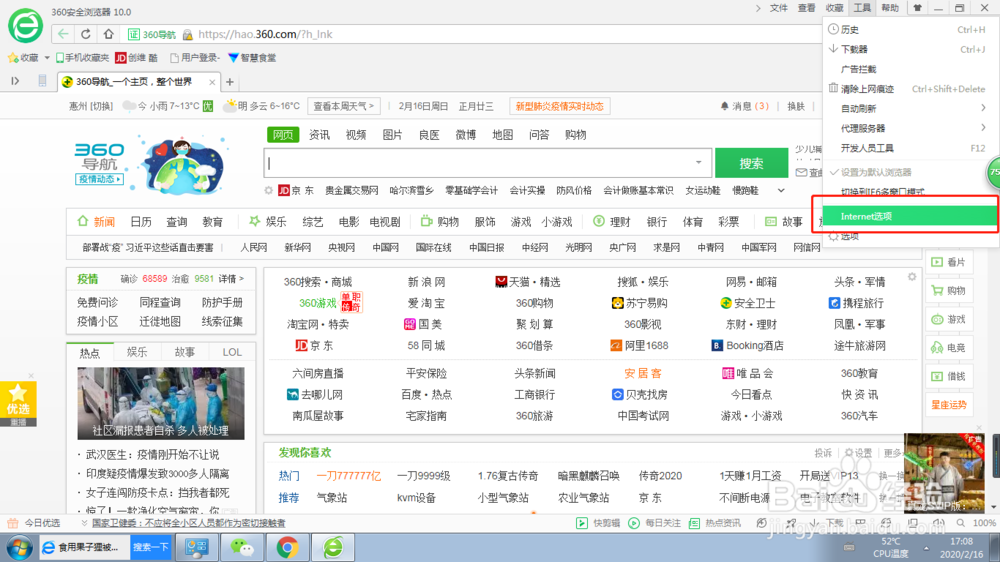Click 搜索一下 taskbar button

point(151,547)
